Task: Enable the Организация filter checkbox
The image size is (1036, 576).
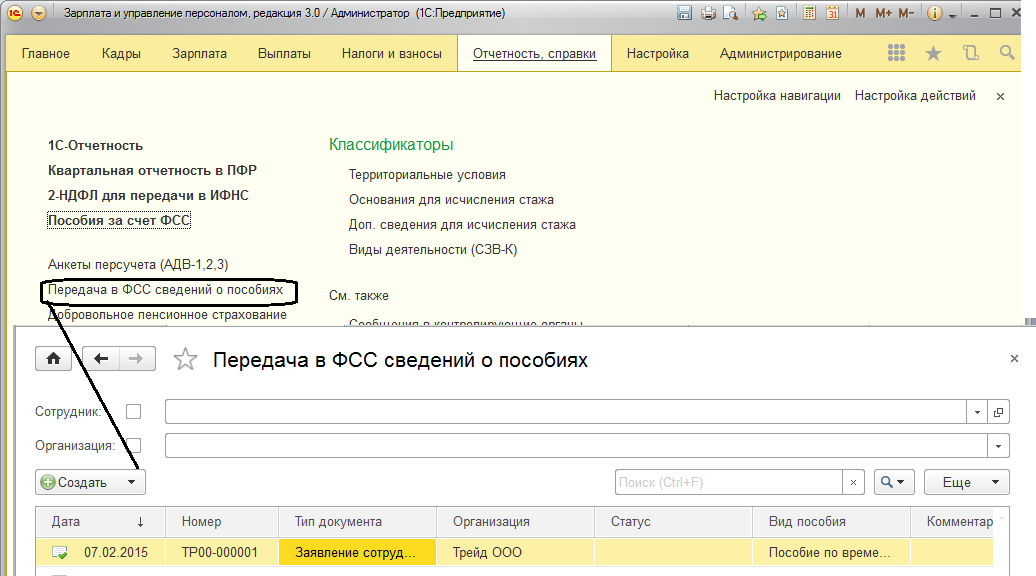Action: coord(133,445)
